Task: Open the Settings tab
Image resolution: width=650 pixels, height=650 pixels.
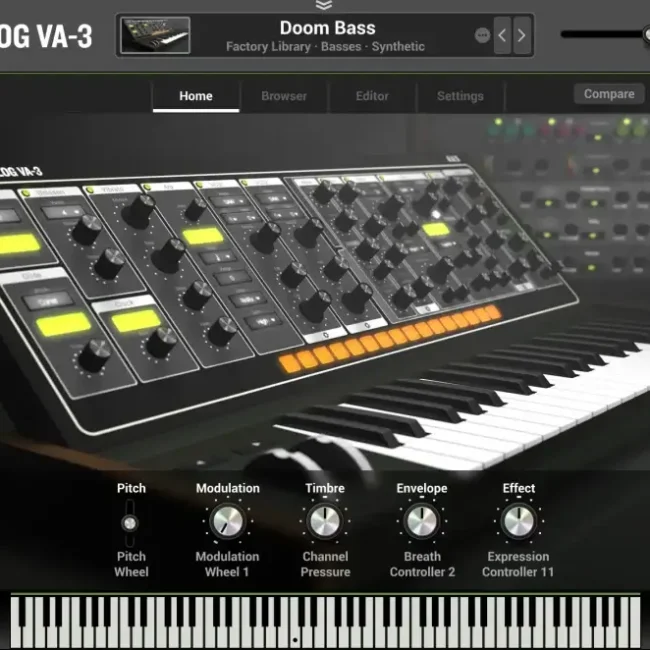Action: tap(460, 96)
